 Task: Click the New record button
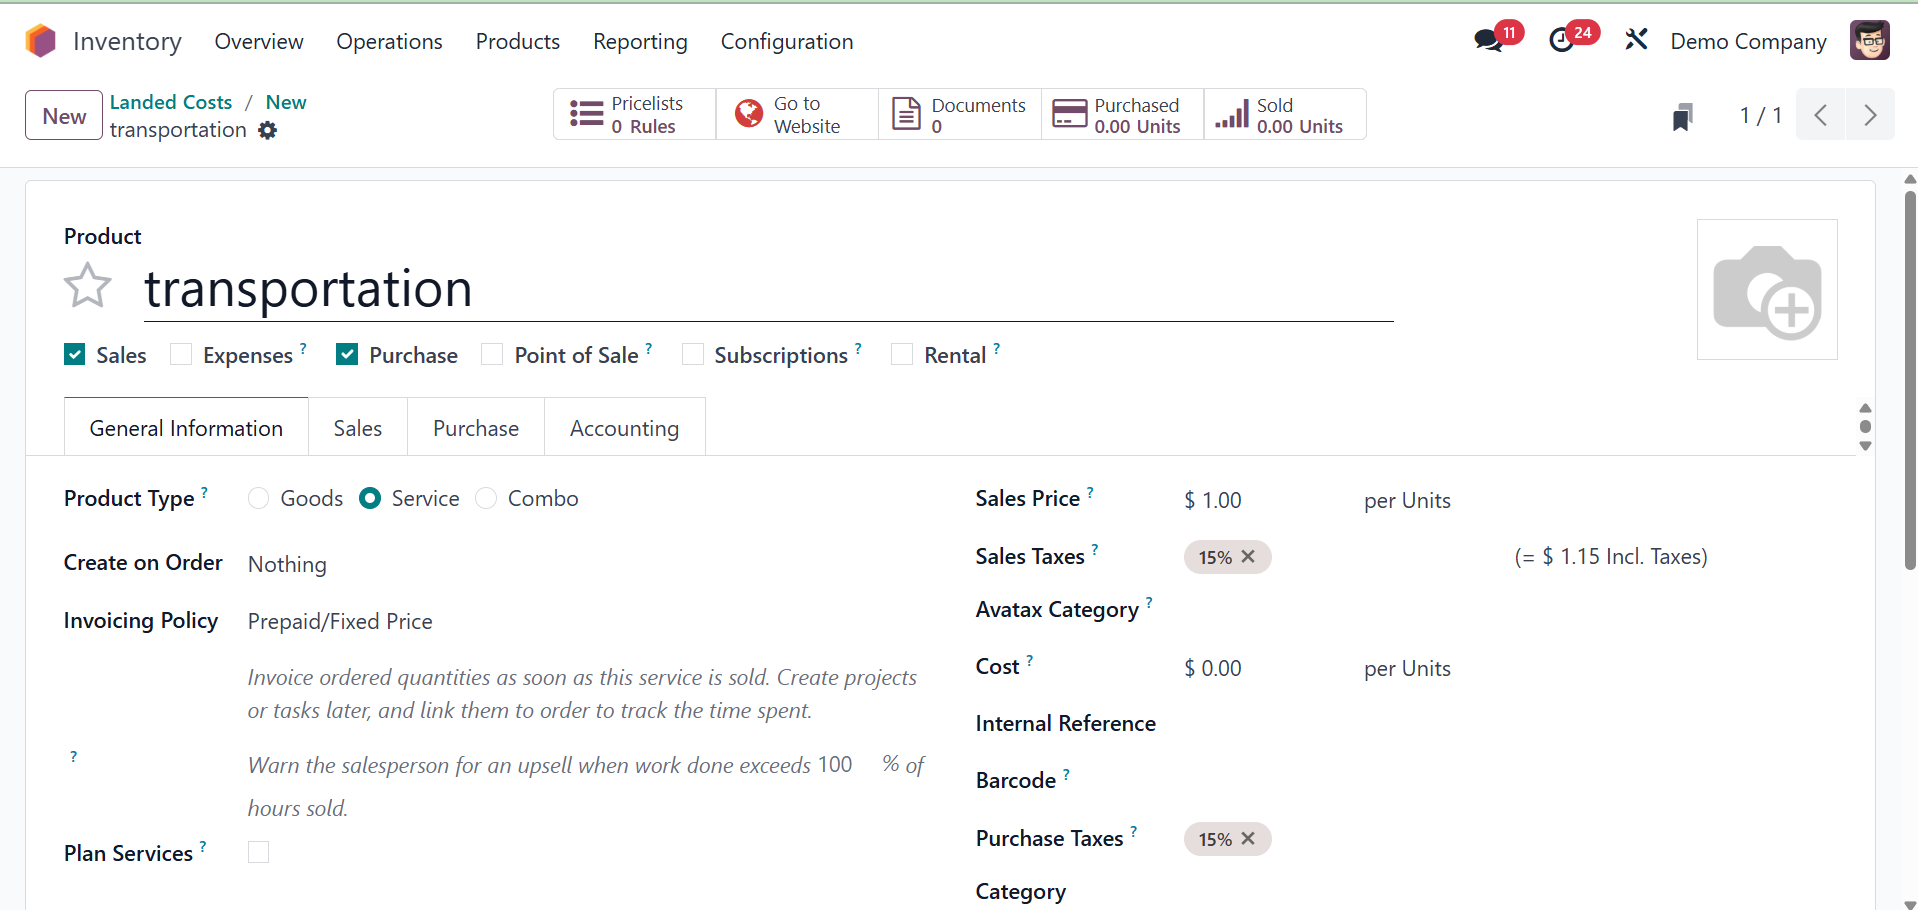click(64, 116)
